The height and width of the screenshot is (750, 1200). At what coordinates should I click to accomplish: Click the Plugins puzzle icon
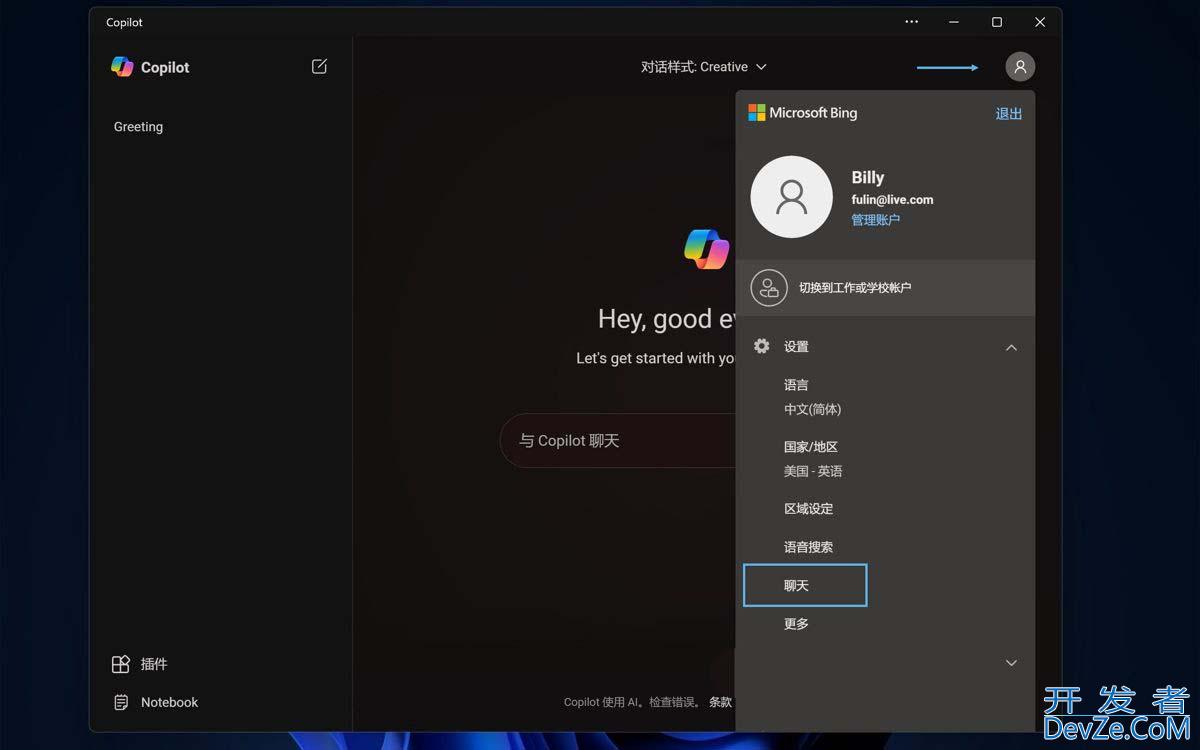[121, 664]
